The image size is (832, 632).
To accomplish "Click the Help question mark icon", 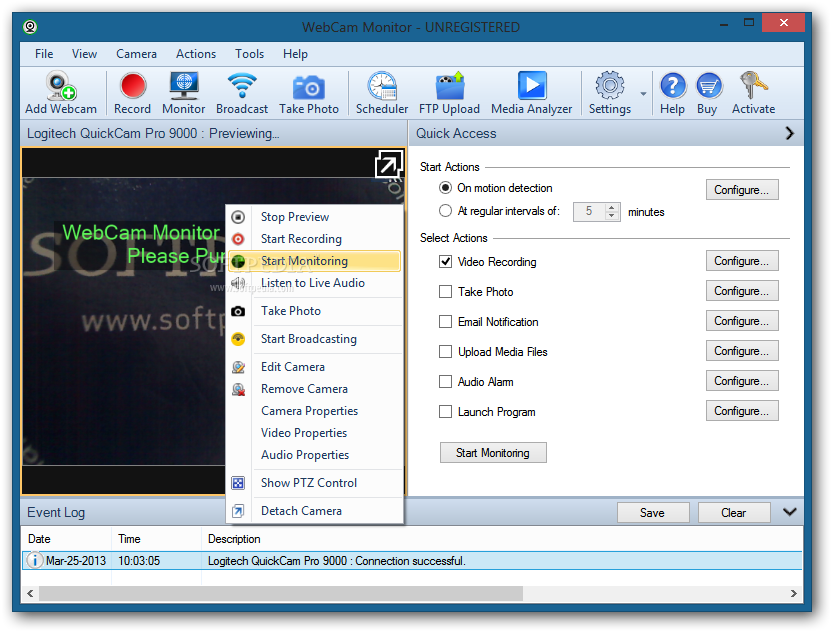I will point(672,86).
